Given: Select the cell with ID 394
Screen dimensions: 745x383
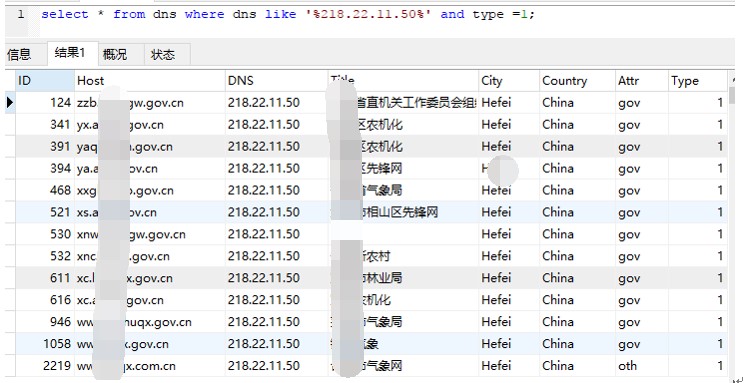Looking at the screenshot, I should coord(45,168).
